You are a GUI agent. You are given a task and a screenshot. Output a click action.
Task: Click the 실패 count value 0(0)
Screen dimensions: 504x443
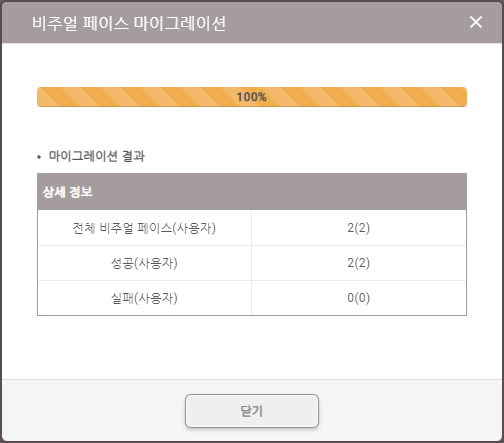click(359, 298)
